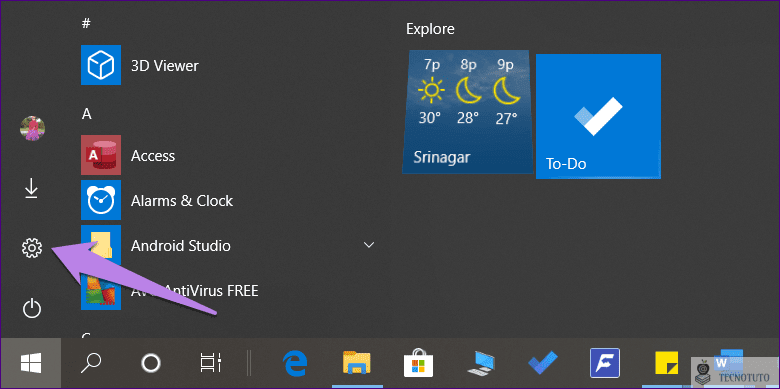The image size is (780, 389).
Task: Select the 'Access' app name
Action: (153, 156)
